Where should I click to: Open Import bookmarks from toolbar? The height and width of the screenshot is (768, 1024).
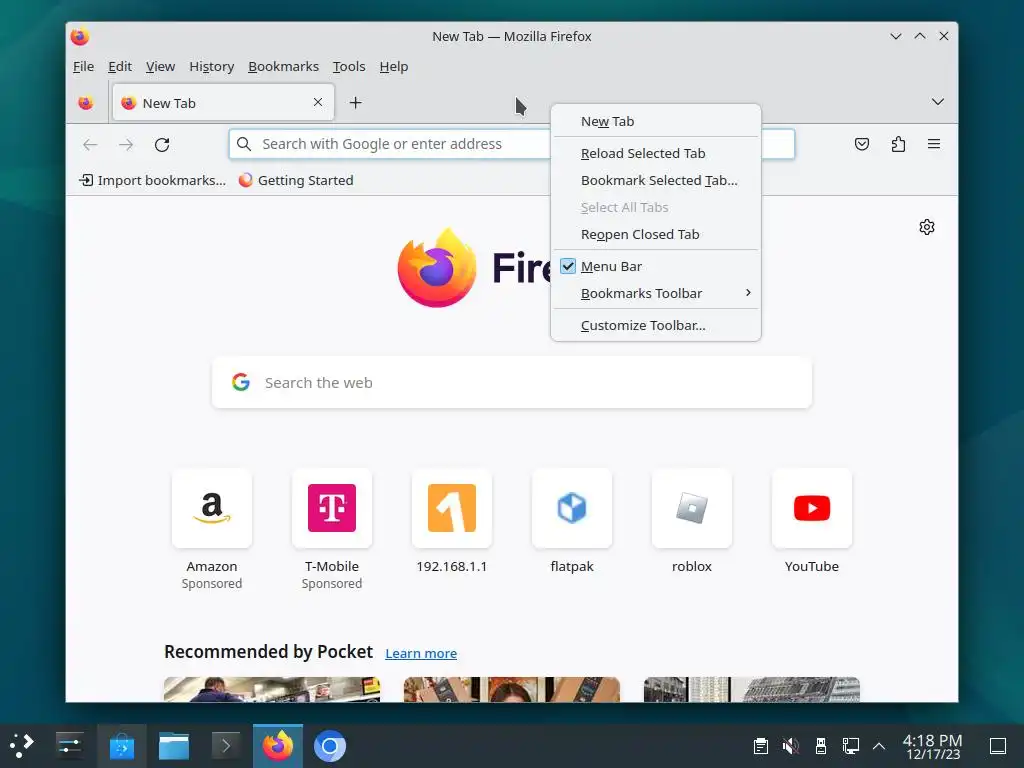[152, 180]
